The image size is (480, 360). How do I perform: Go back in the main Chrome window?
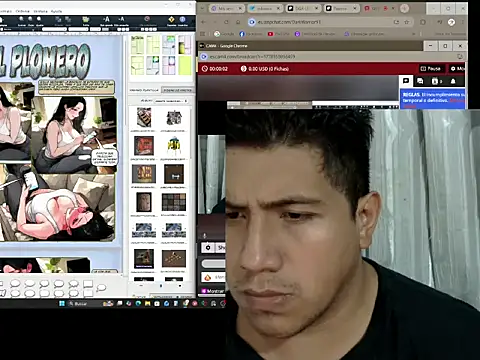(x=204, y=22)
